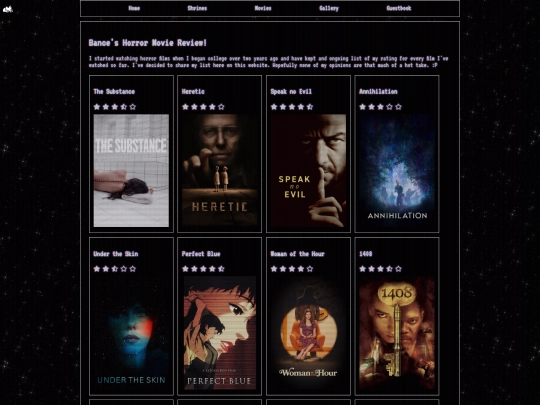Click the 'Under the Skin' title

116,254
